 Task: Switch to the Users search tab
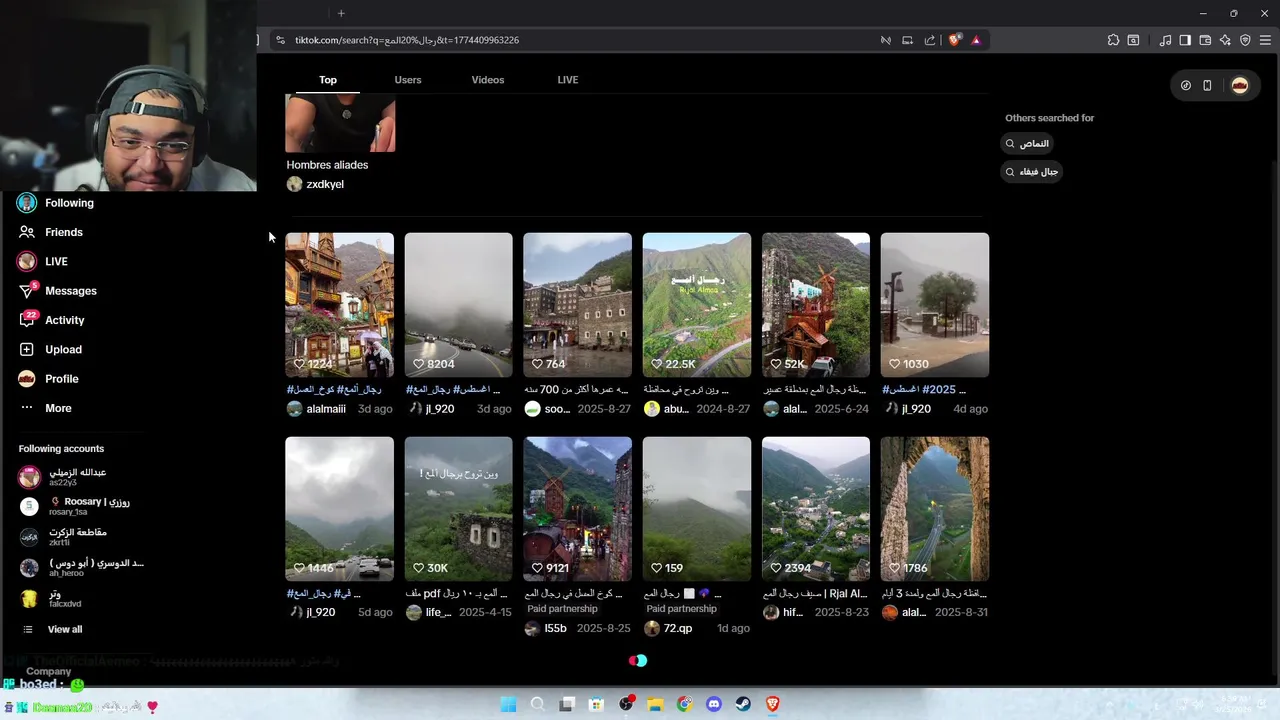408,80
